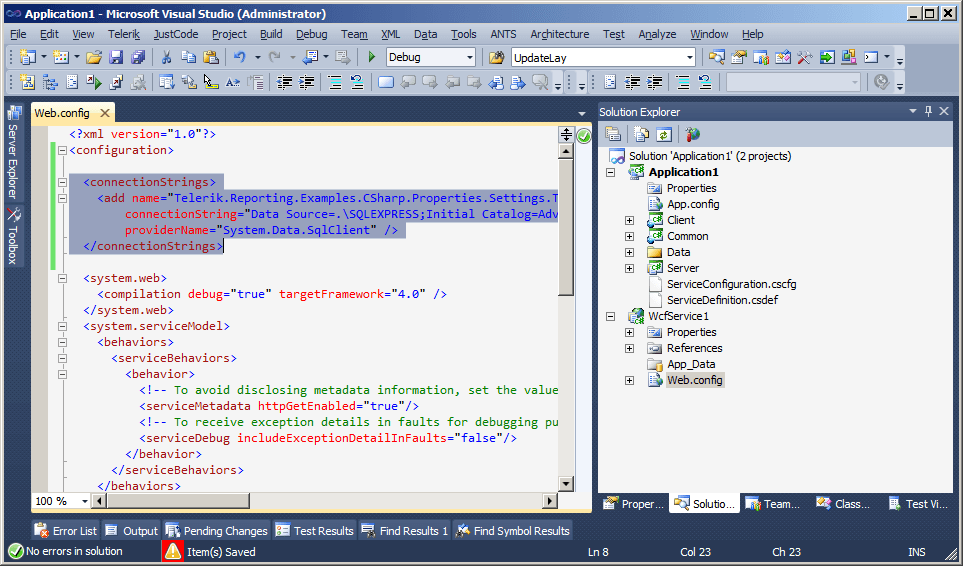This screenshot has width=963, height=566.
Task: Switch to the Error List tab
Action: coord(66,531)
